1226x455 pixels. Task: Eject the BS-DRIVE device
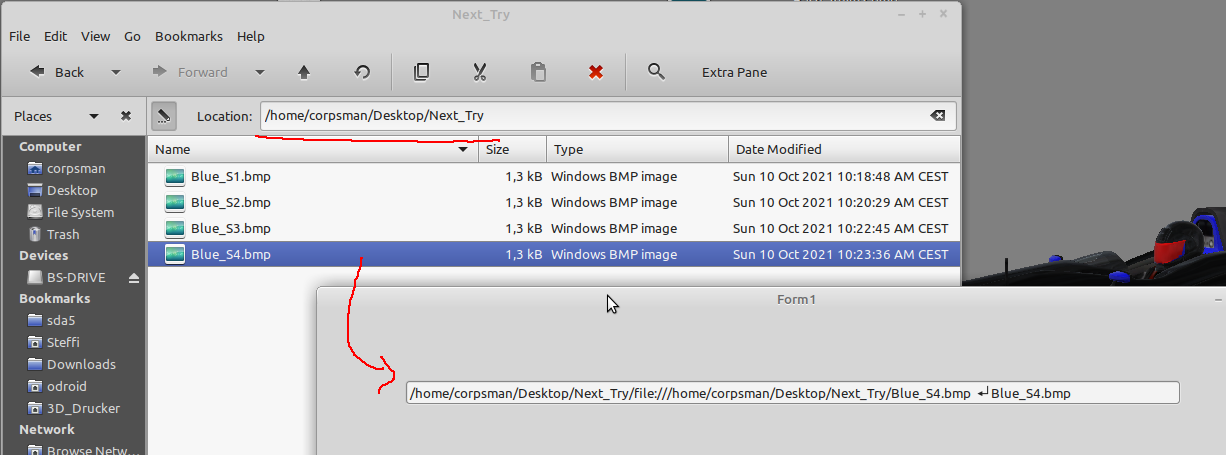point(134,277)
